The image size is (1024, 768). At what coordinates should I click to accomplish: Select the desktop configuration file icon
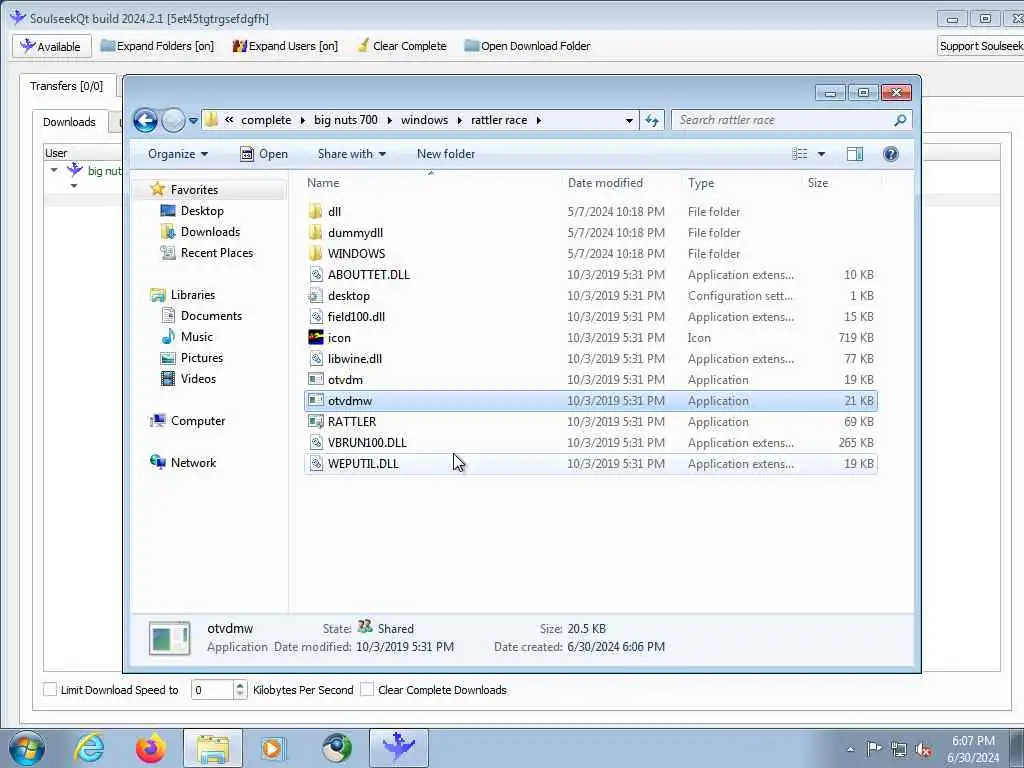tap(316, 296)
